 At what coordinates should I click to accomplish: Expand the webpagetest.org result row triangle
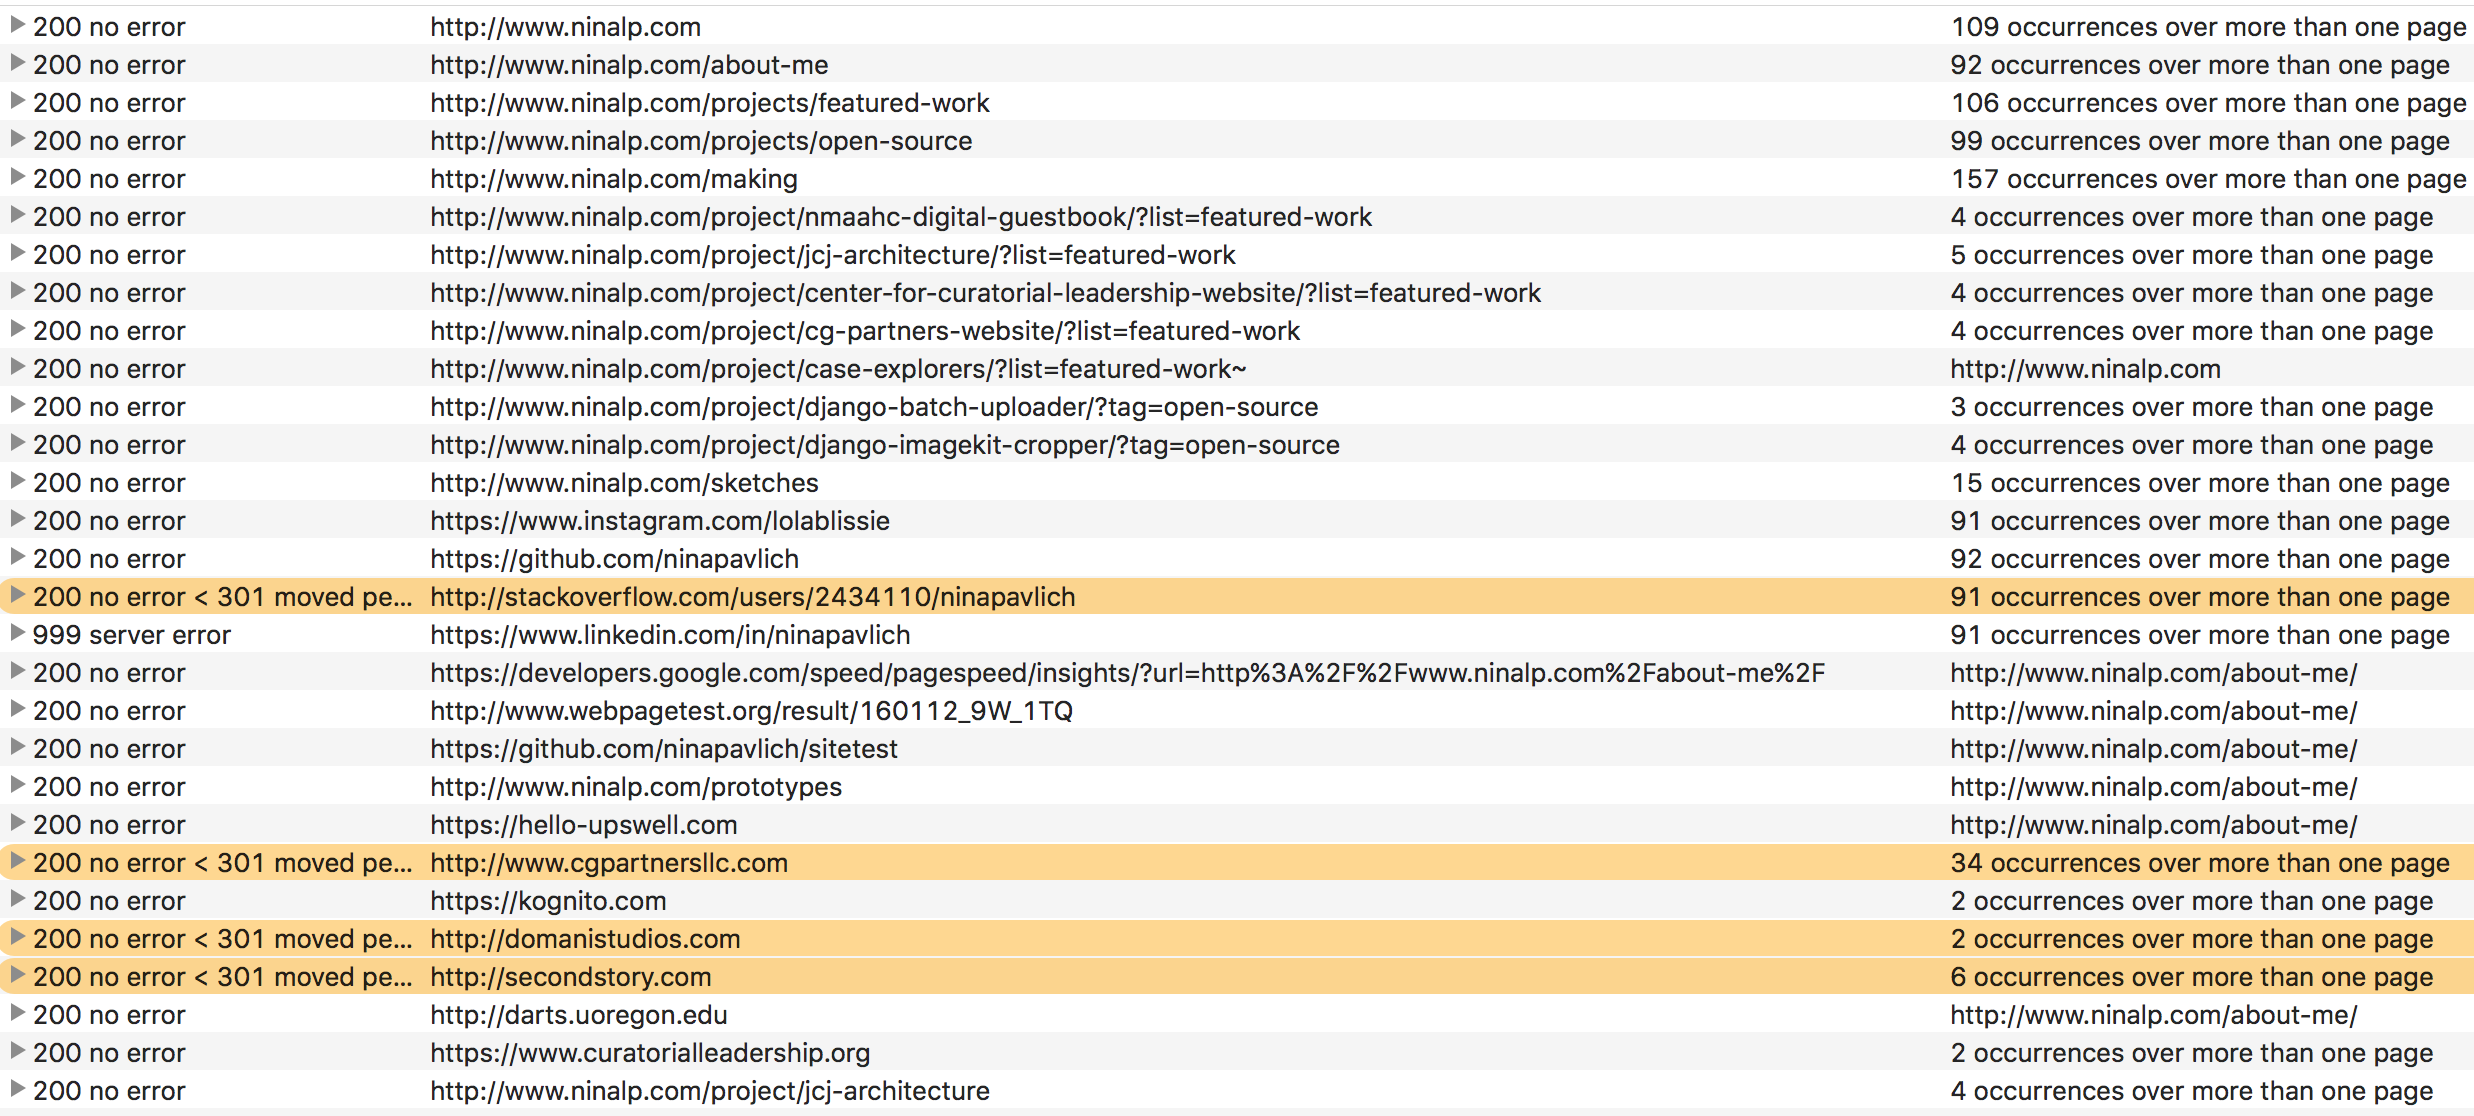point(17,709)
